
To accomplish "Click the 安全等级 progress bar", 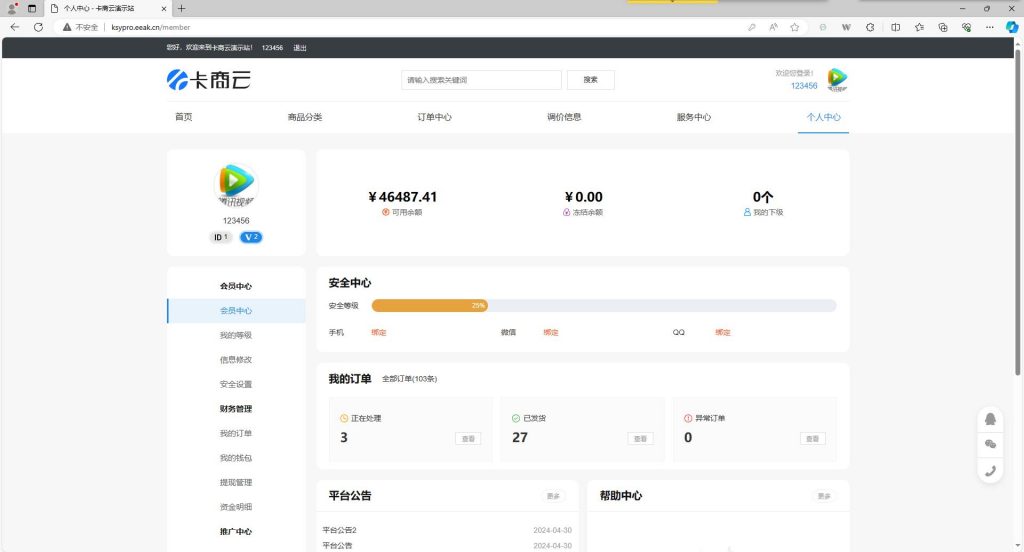I will 603,306.
